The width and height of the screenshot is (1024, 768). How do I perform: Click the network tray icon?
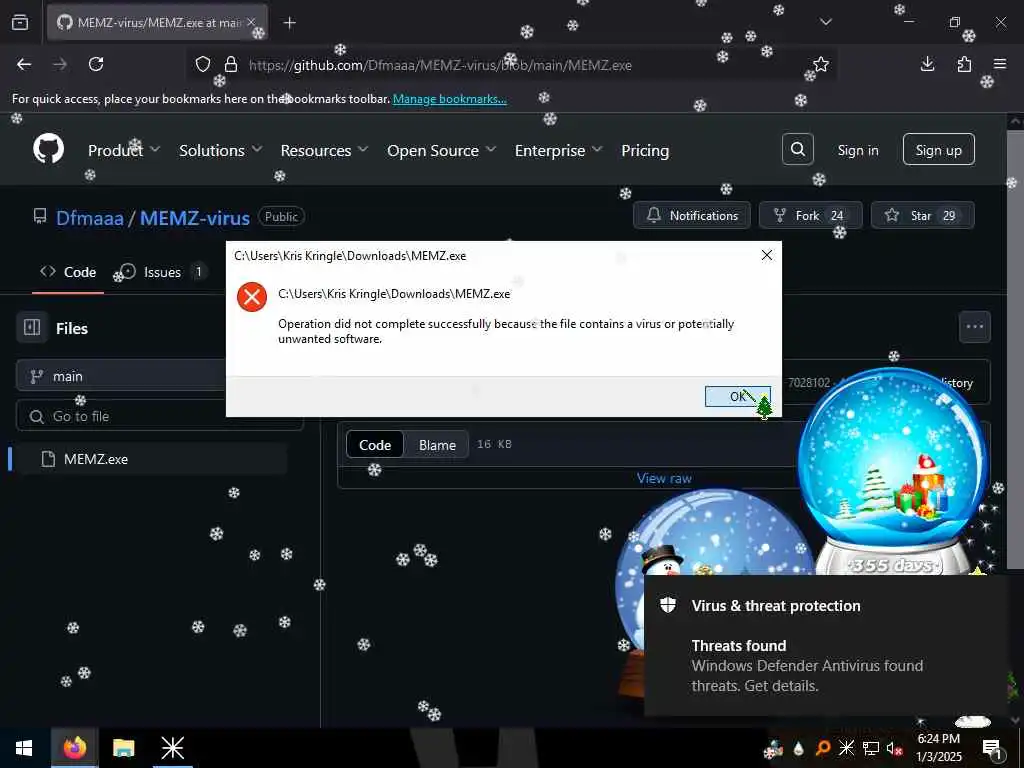871,748
